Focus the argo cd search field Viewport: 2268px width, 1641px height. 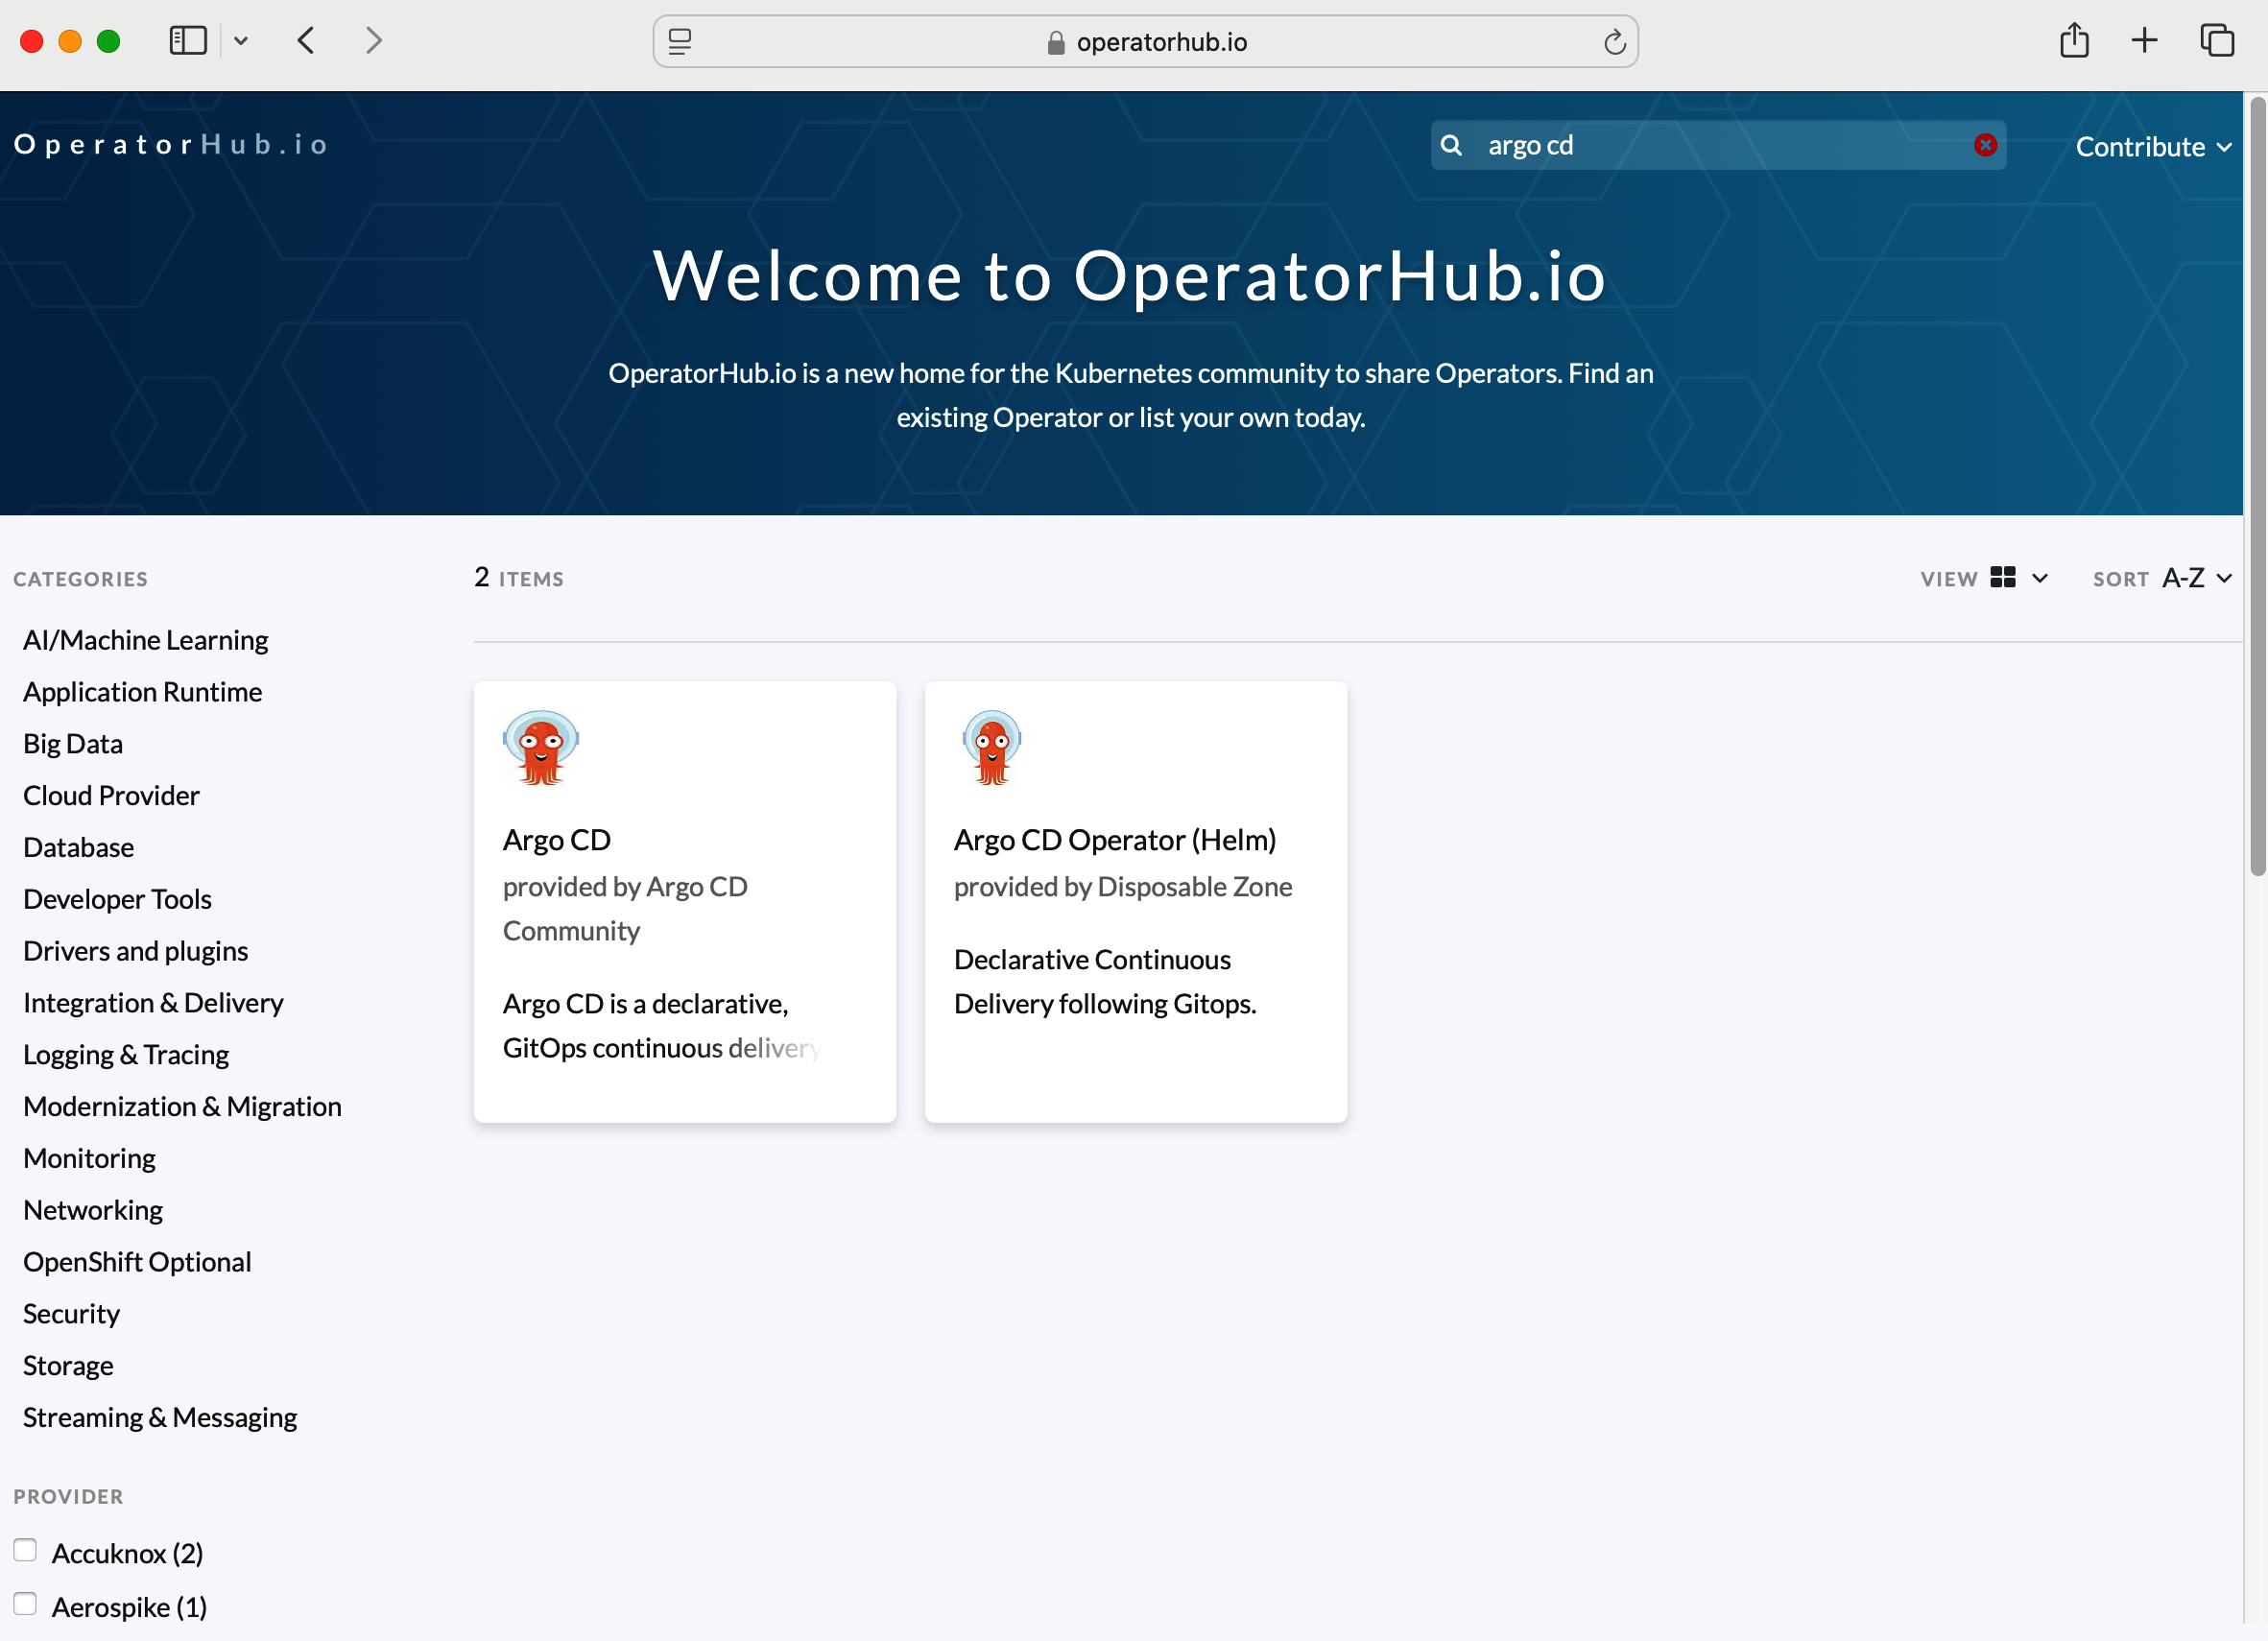[x=1720, y=146]
